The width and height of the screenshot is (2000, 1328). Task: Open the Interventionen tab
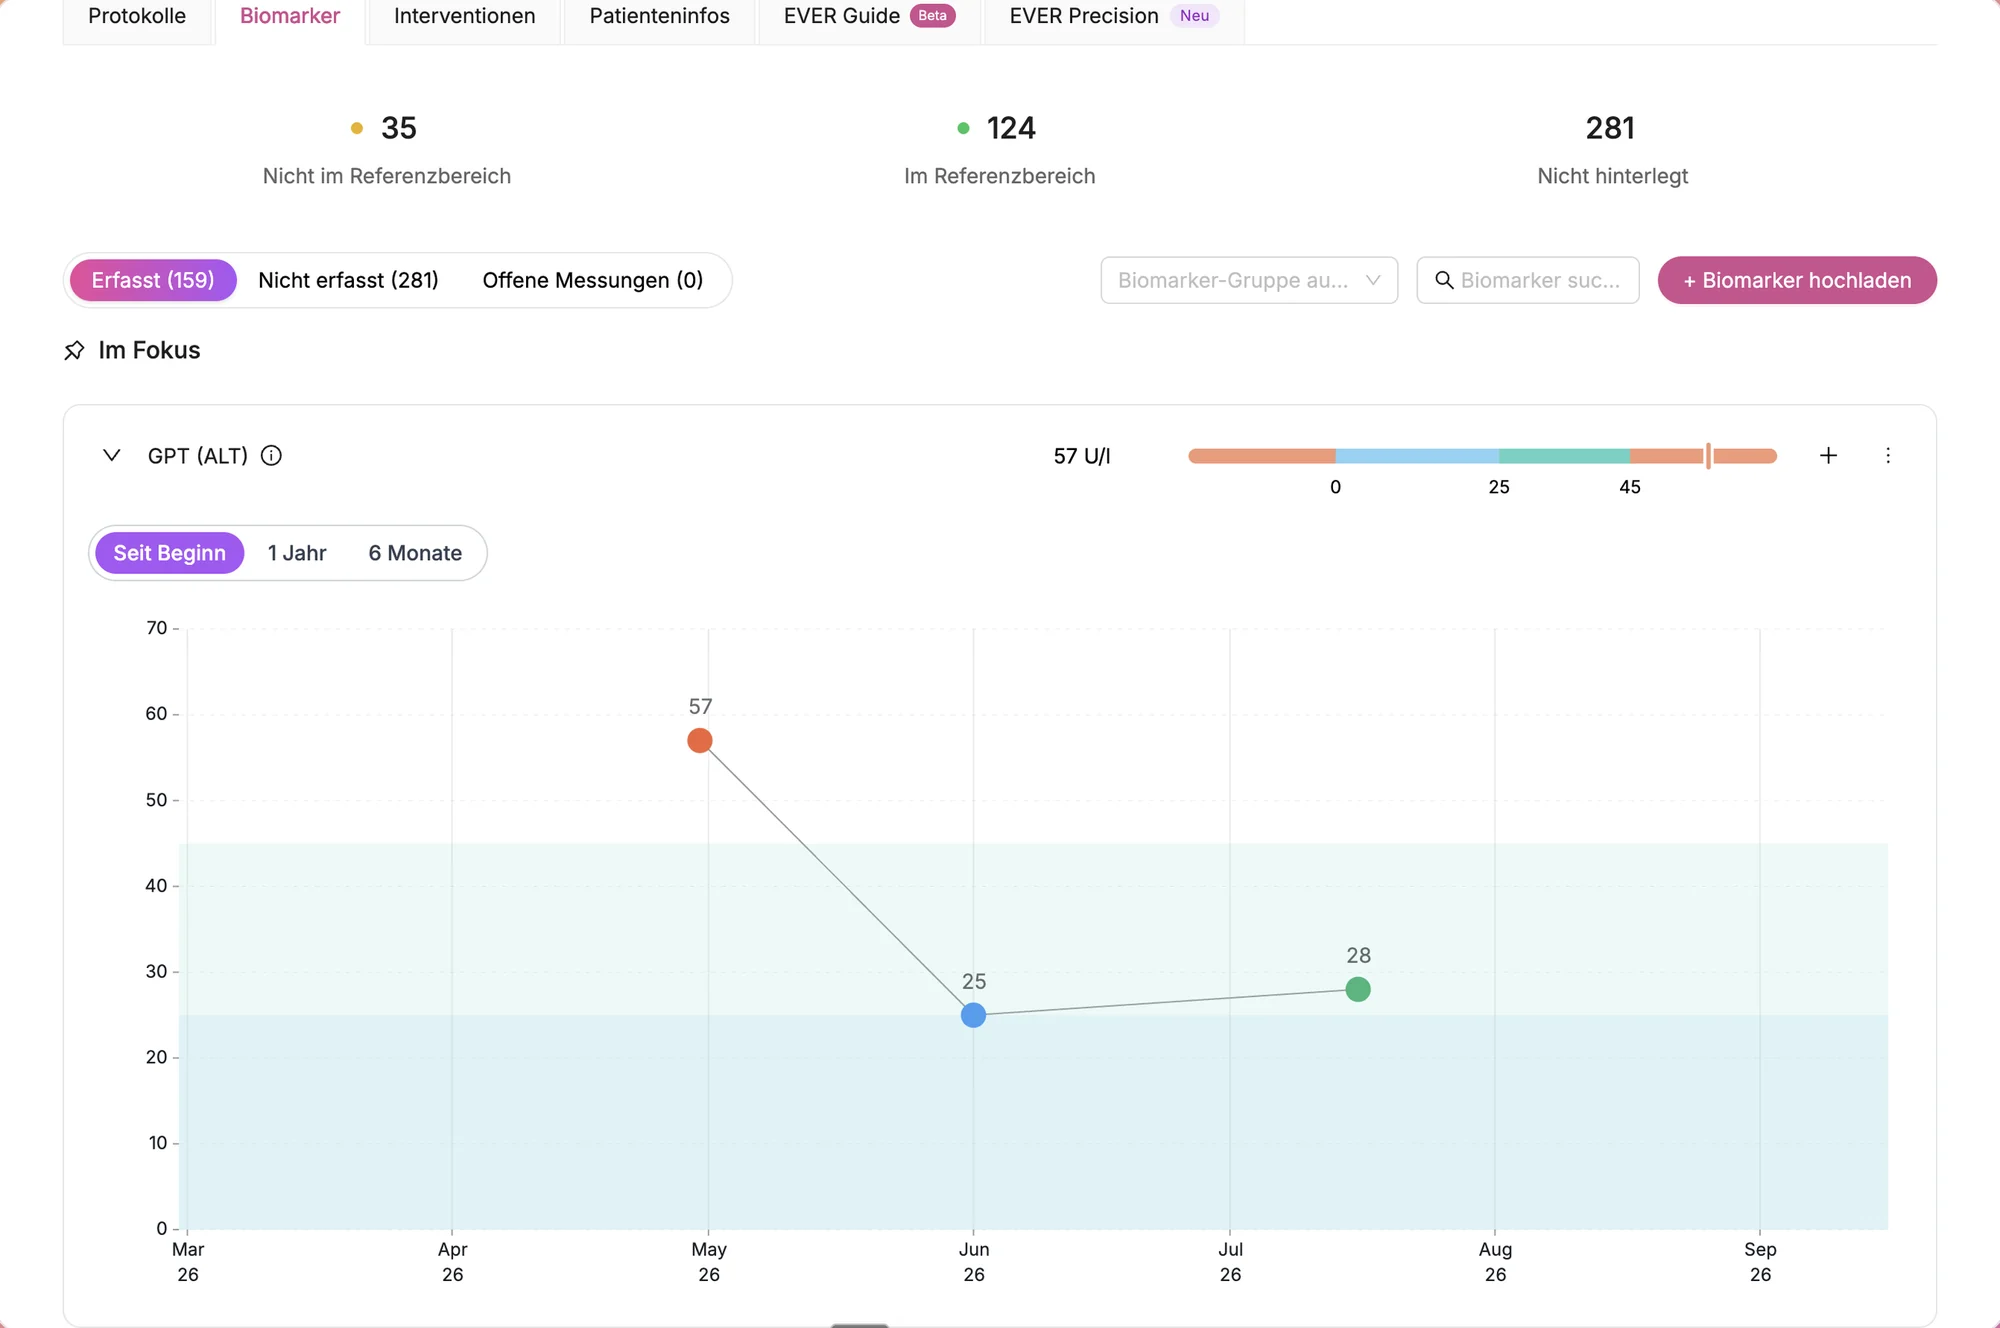[465, 17]
